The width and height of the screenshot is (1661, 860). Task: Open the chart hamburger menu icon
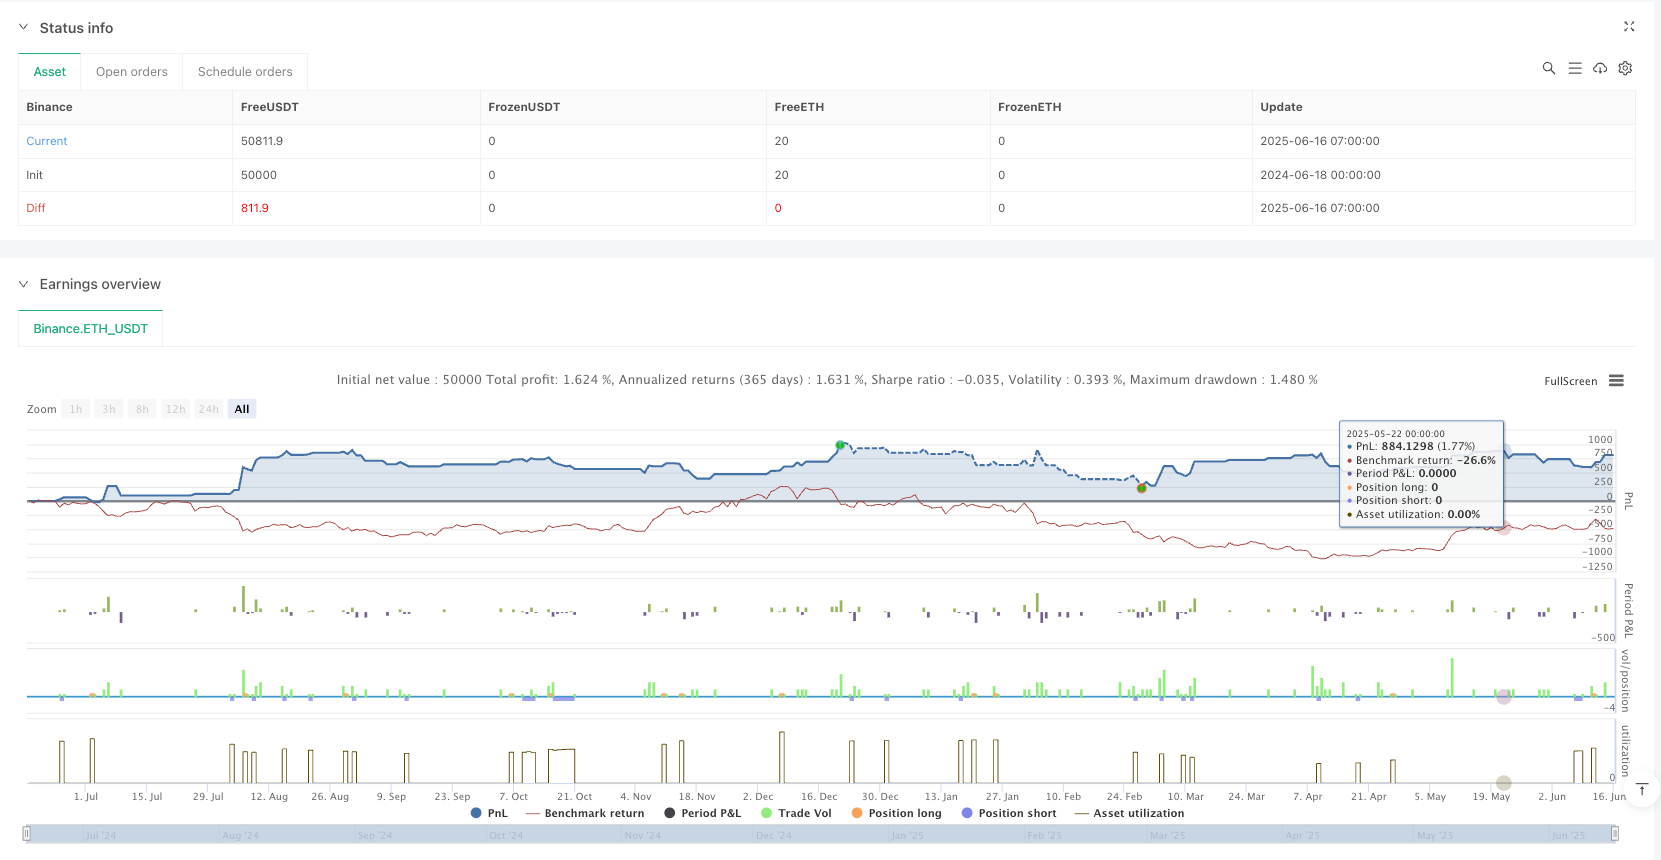(1616, 381)
